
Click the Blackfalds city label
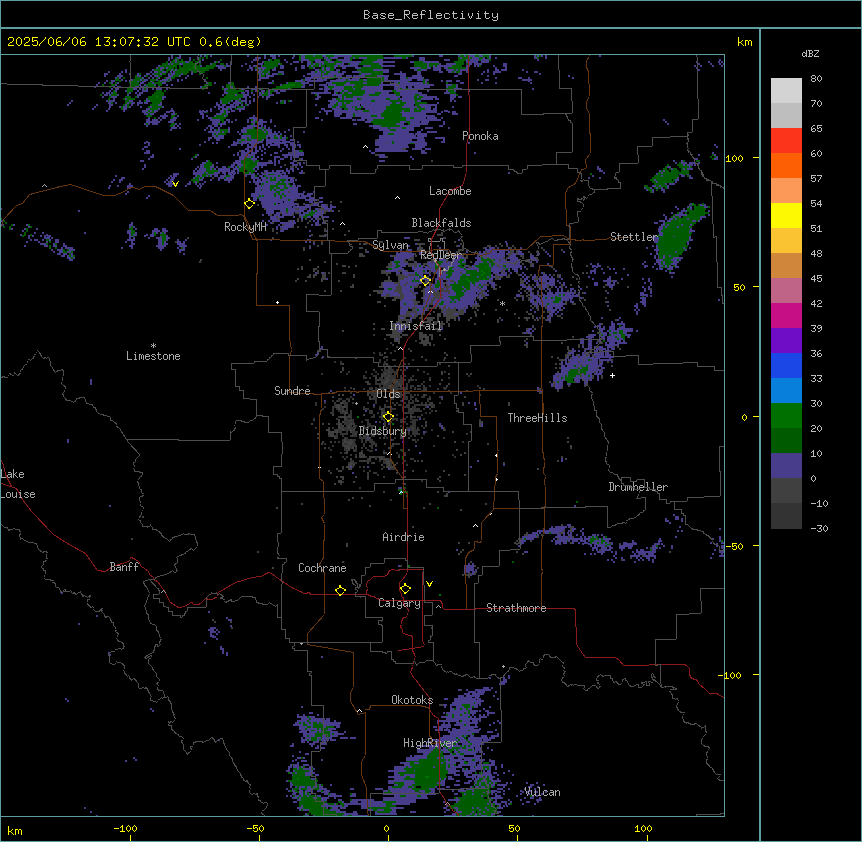point(441,223)
